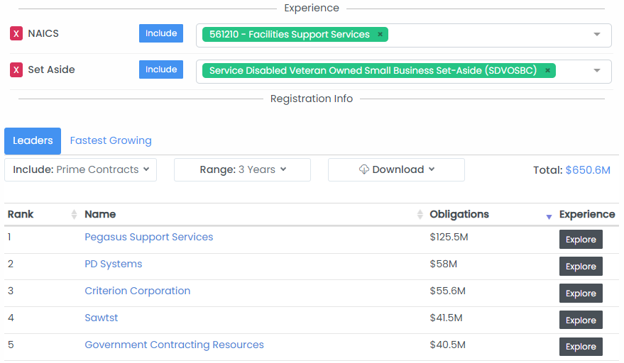The width and height of the screenshot is (624, 363).
Task: Remove the SDVOSBC set-aside tag
Action: click(548, 70)
